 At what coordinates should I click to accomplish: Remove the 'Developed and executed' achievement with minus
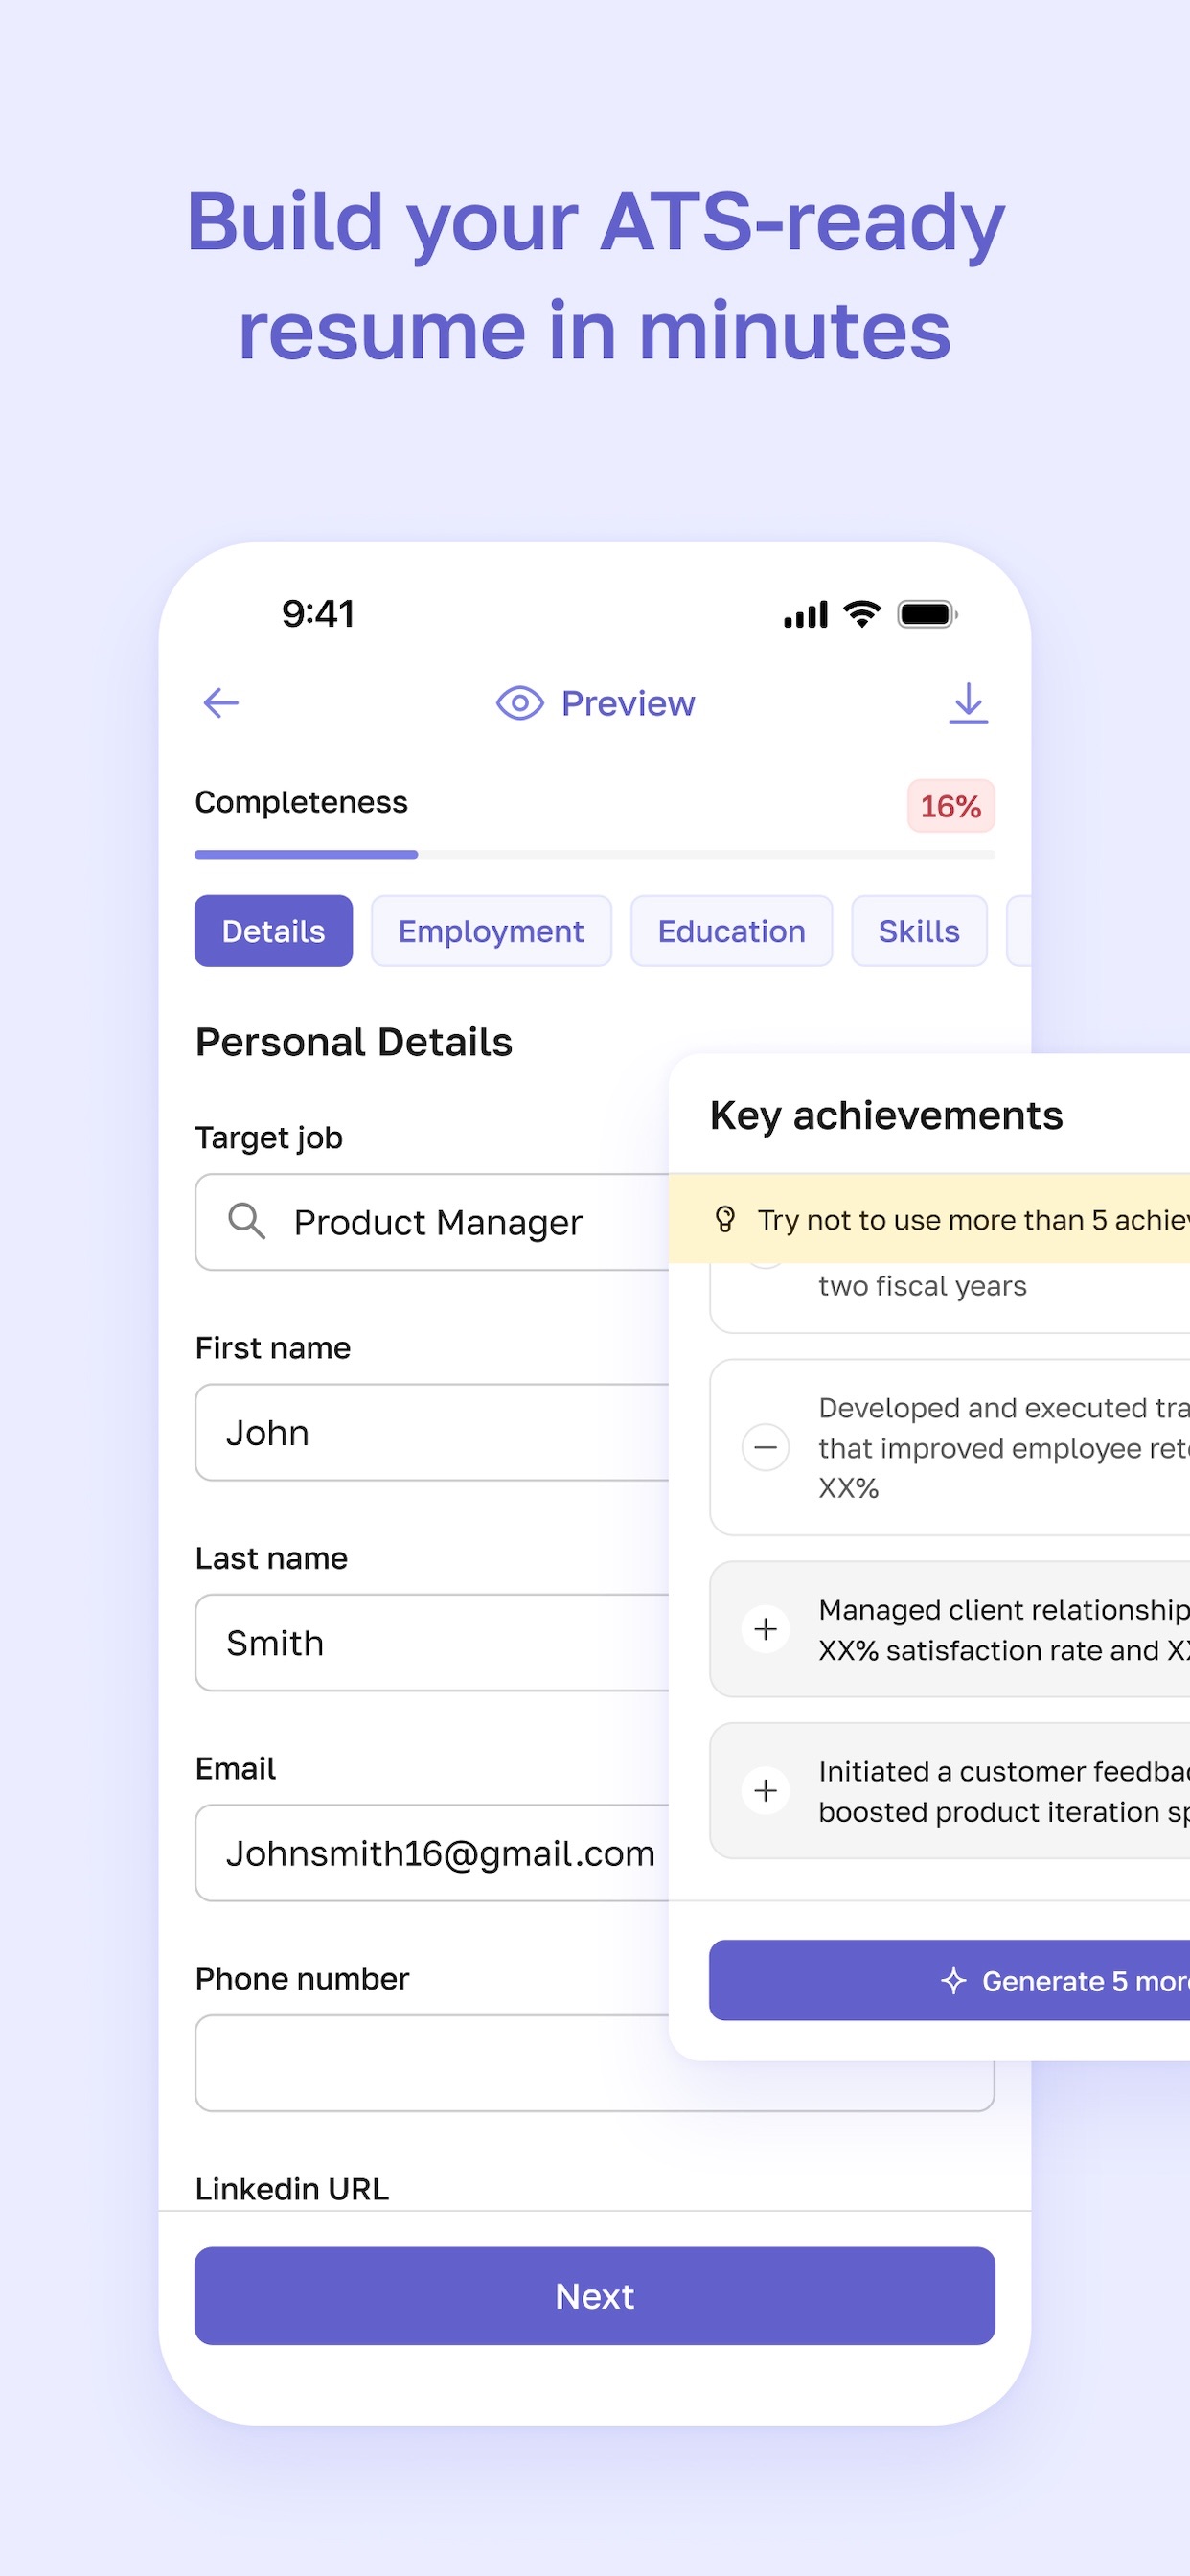[765, 1447]
